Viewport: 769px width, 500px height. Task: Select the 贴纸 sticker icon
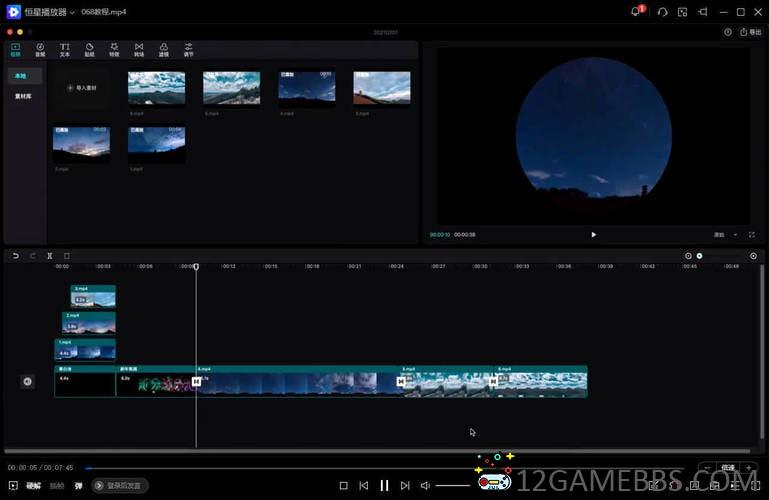coord(89,49)
